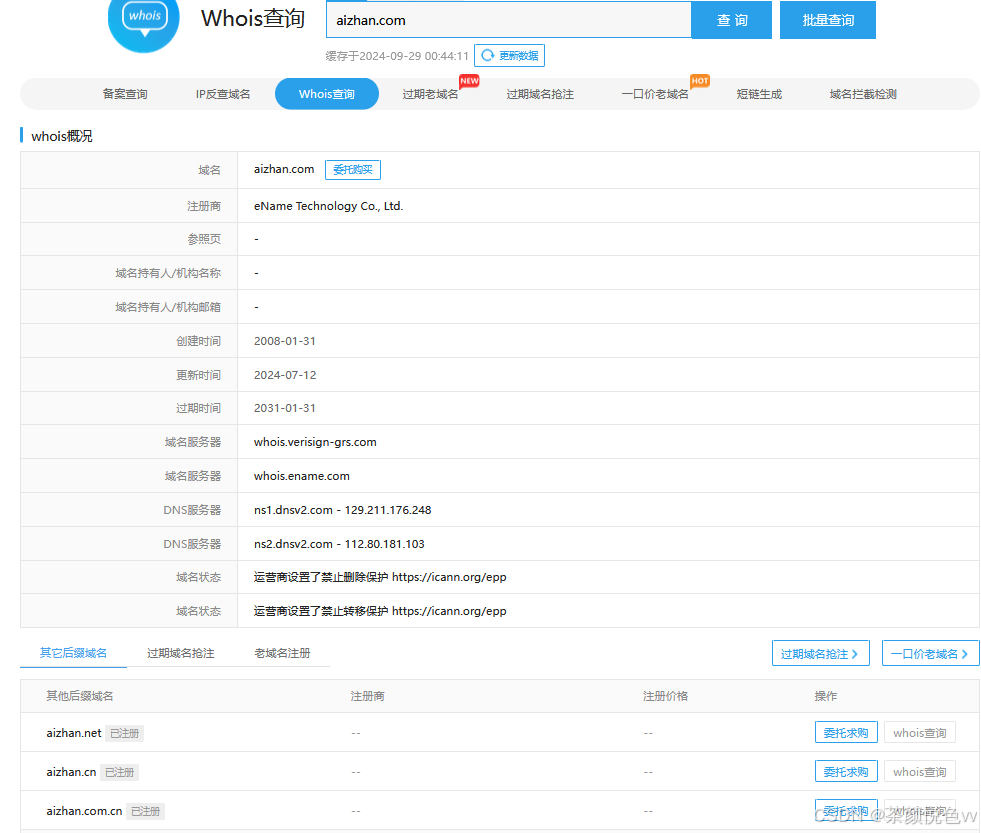981x833 pixels.
Task: Click creation date 2008-01-31
Action: coord(285,341)
